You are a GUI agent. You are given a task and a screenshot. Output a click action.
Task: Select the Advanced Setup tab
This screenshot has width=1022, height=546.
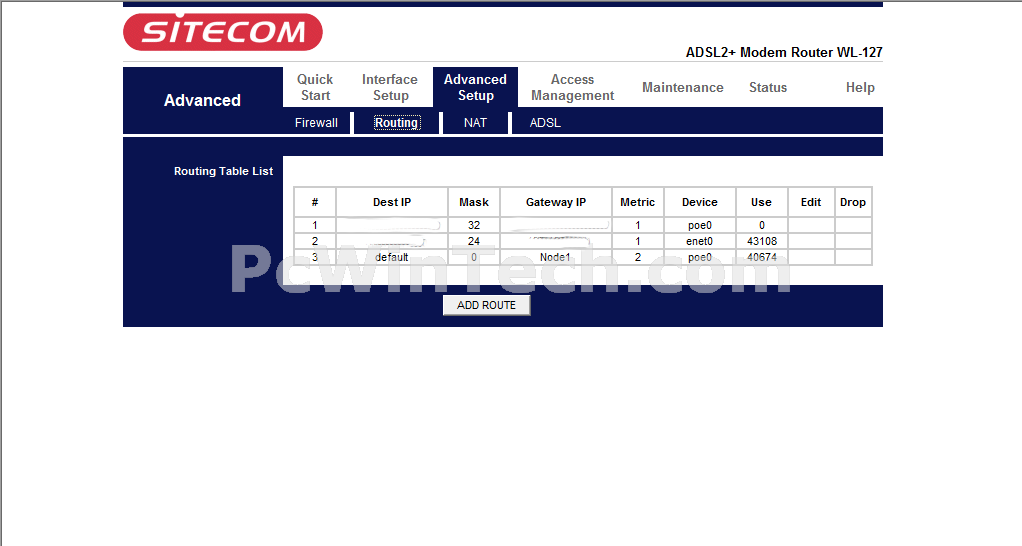[475, 87]
